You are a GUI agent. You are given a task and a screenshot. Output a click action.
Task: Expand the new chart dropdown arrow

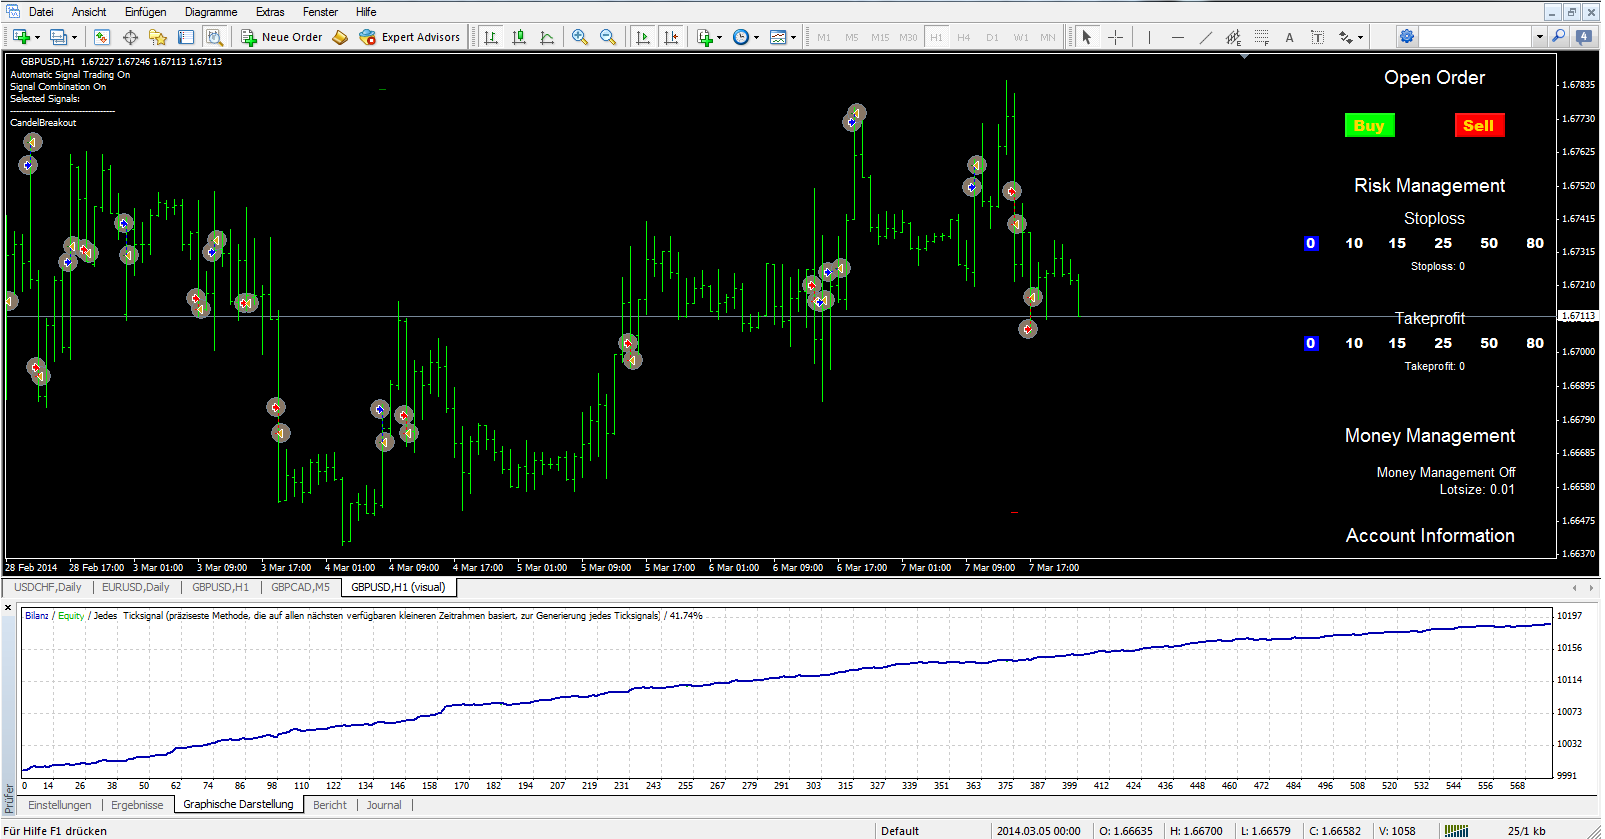(37, 38)
